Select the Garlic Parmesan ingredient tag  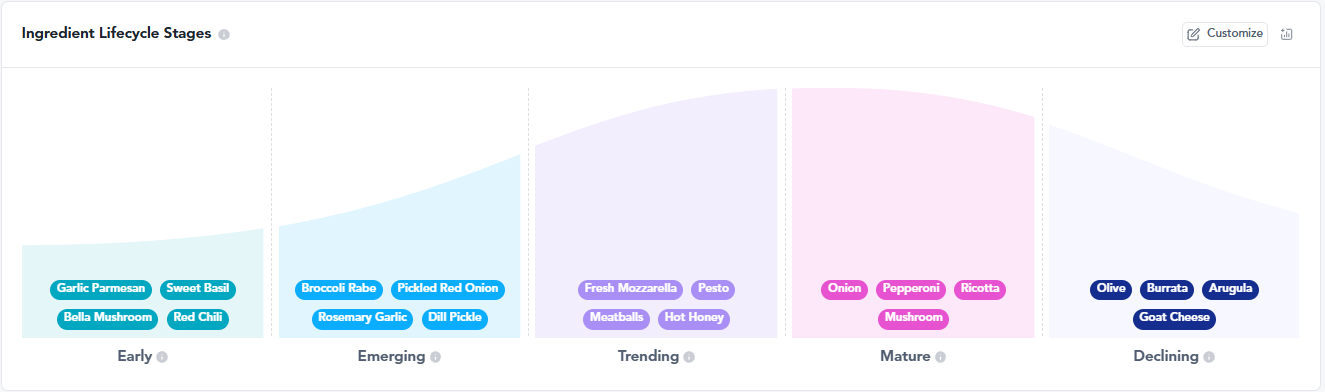[x=101, y=289]
